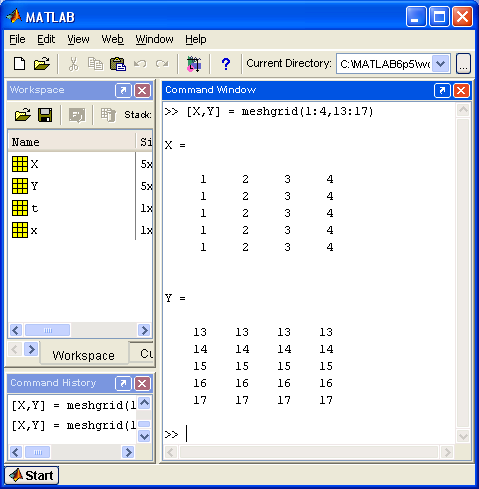Viewport: 479px width, 489px height.
Task: Click the Paste clipboard icon
Action: click(118, 64)
